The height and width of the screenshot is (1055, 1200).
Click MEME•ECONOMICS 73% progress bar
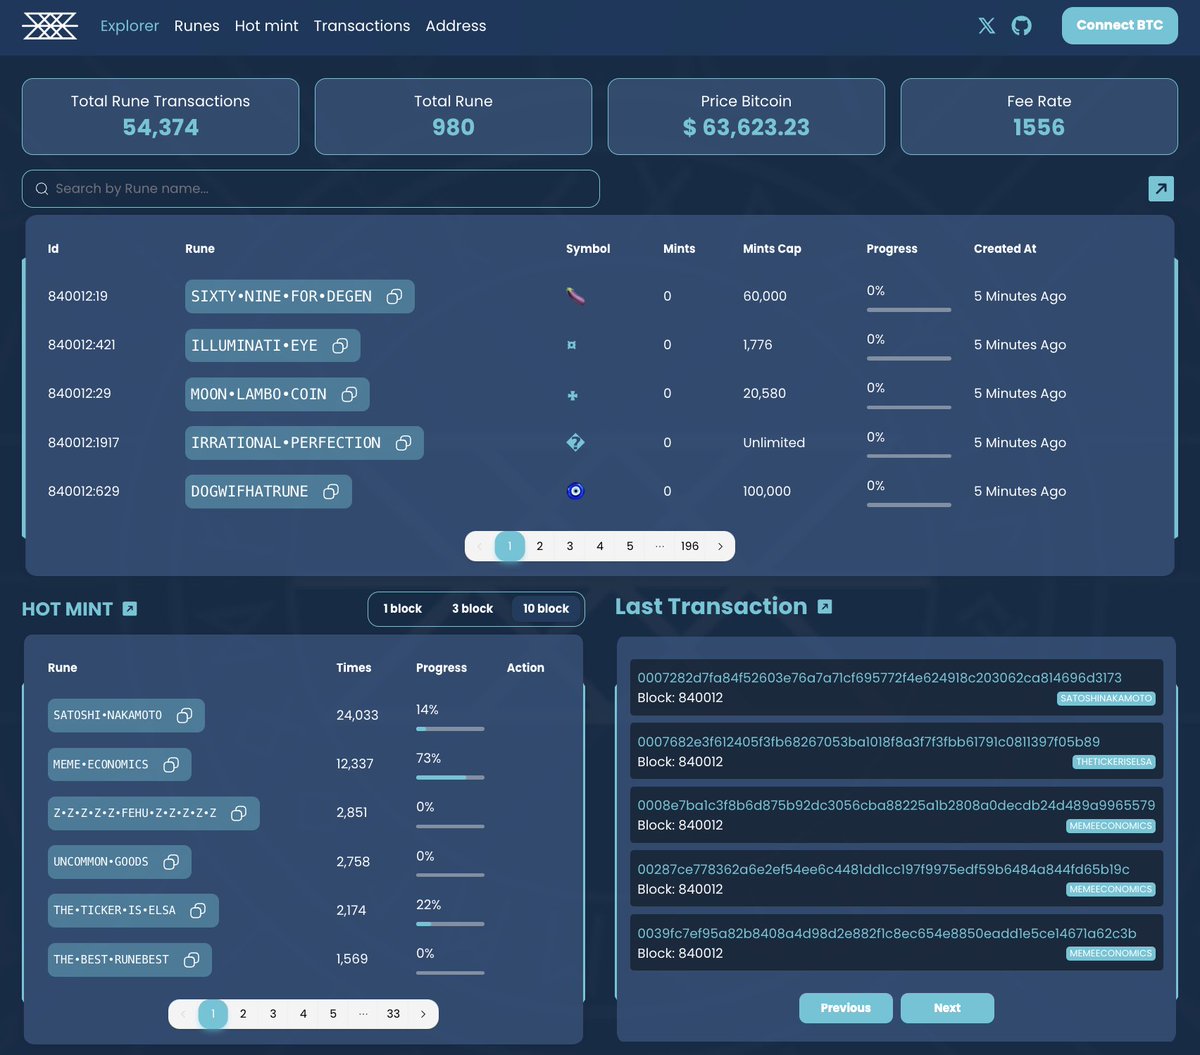[450, 777]
